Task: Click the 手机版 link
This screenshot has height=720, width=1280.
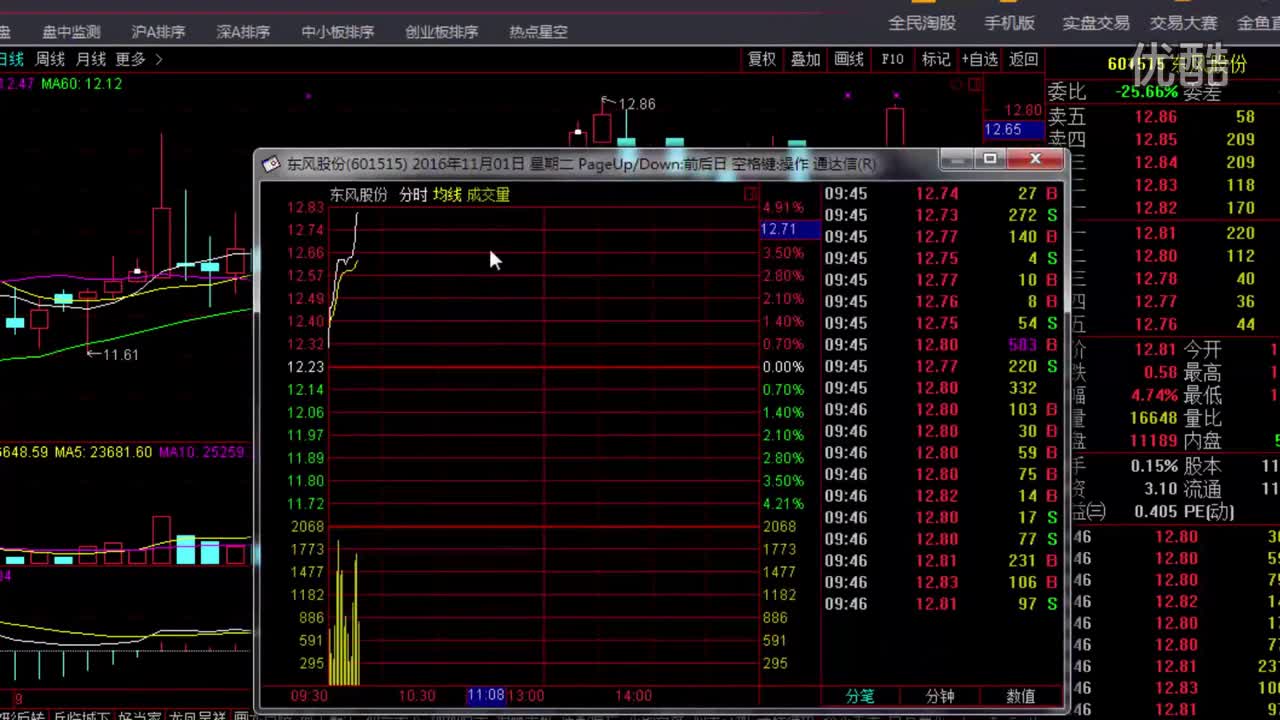Action: coord(1009,23)
